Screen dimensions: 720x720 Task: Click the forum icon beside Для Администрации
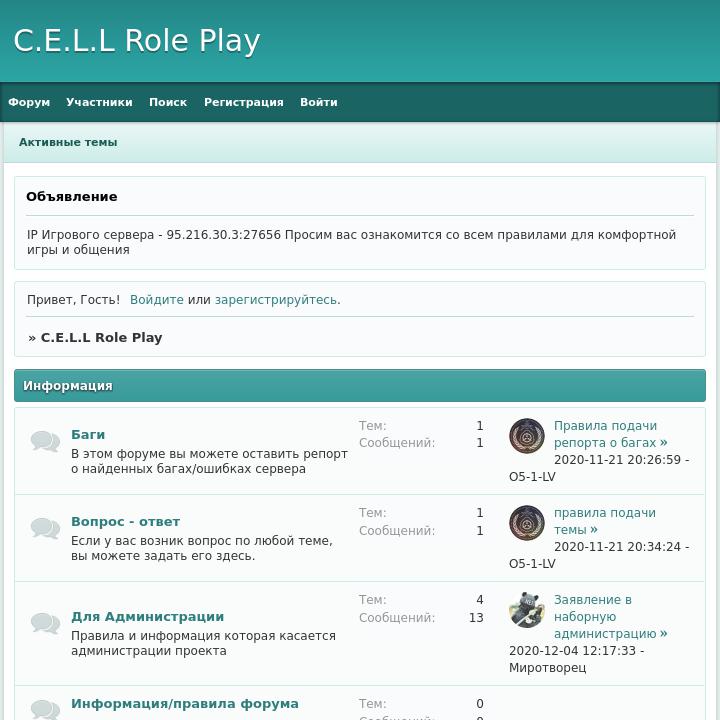pyautogui.click(x=45, y=623)
